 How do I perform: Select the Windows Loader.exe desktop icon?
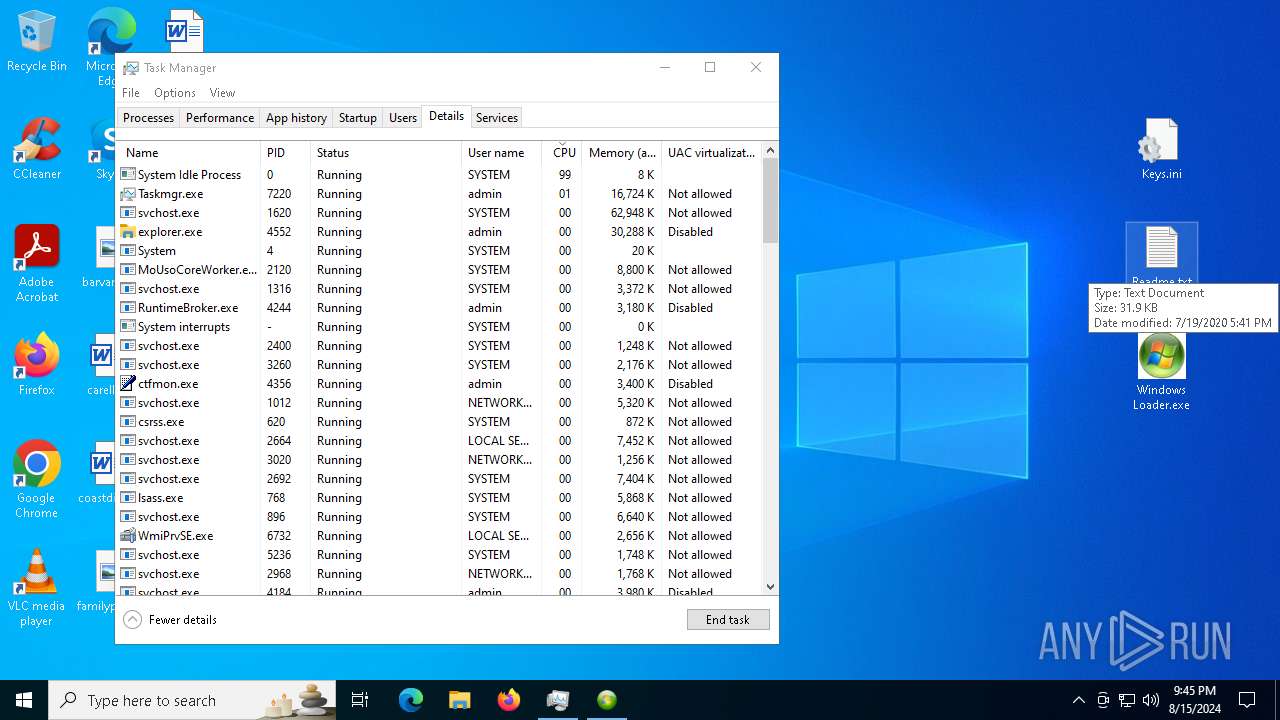pos(1161,371)
